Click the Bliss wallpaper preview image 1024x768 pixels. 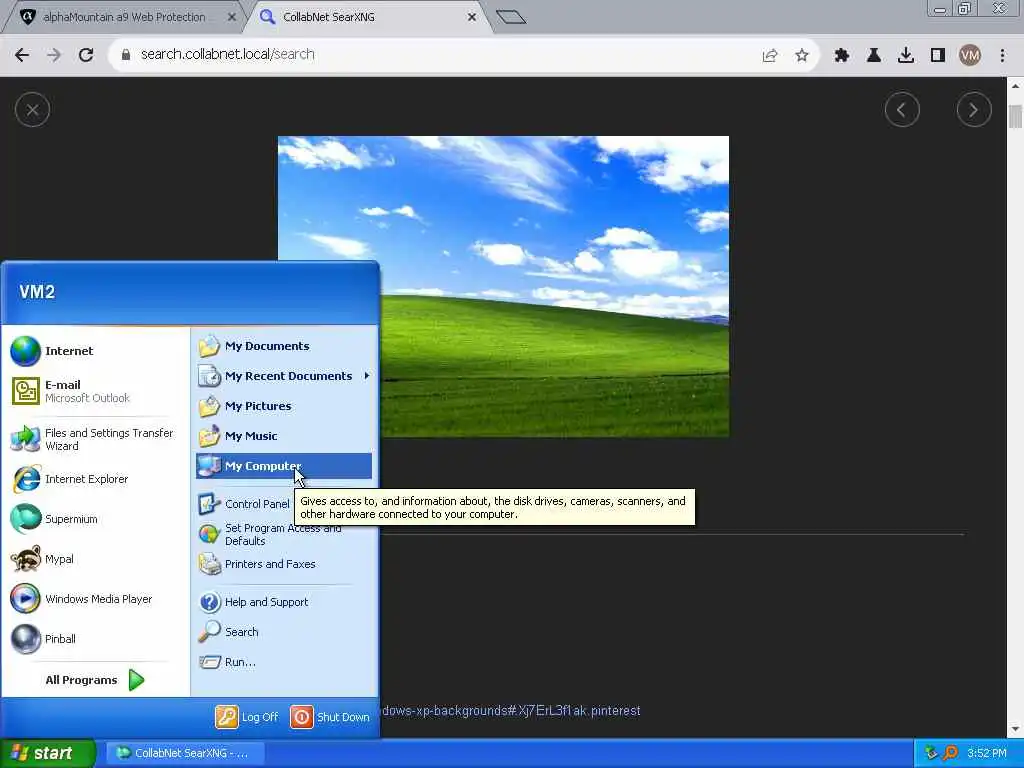504,286
